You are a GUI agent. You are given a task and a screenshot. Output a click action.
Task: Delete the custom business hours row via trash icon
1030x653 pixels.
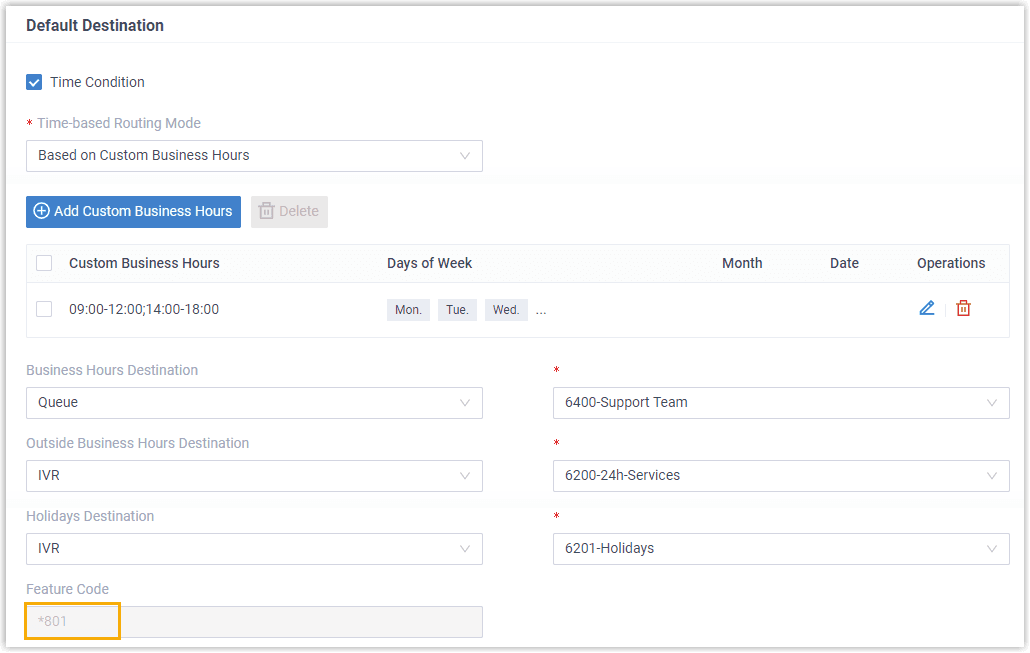pos(963,308)
